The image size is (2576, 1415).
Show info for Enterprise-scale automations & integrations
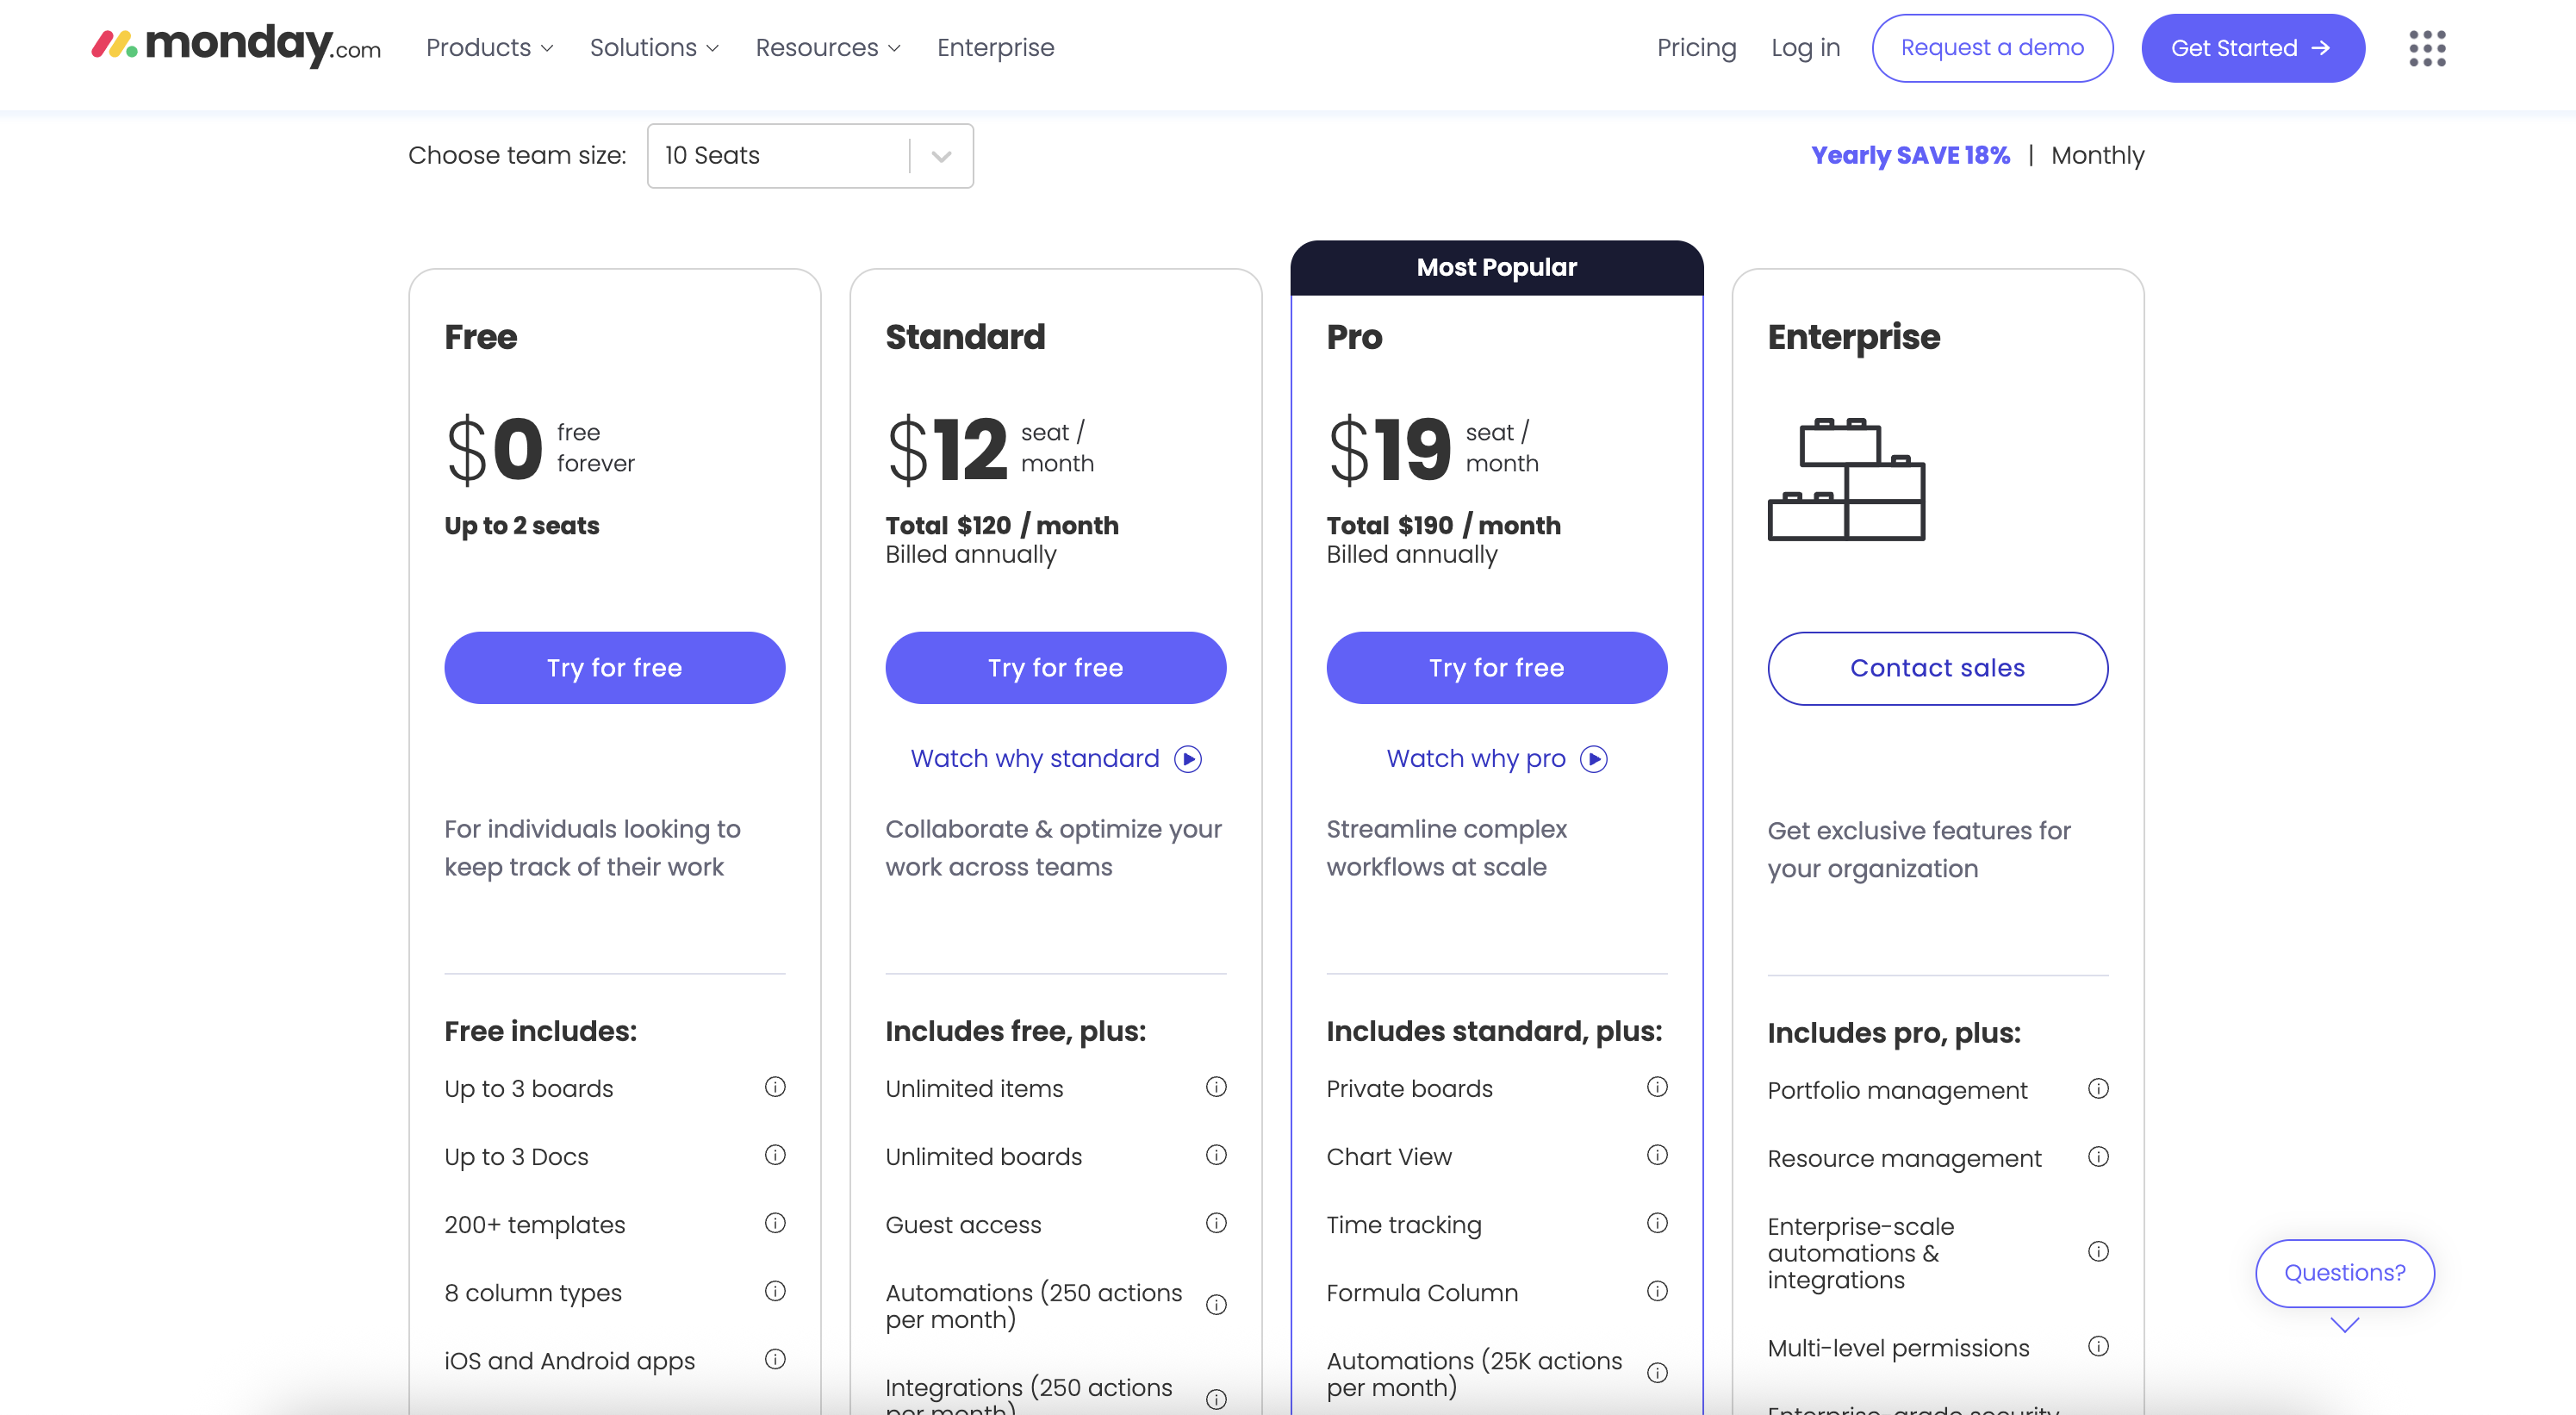[2098, 1252]
